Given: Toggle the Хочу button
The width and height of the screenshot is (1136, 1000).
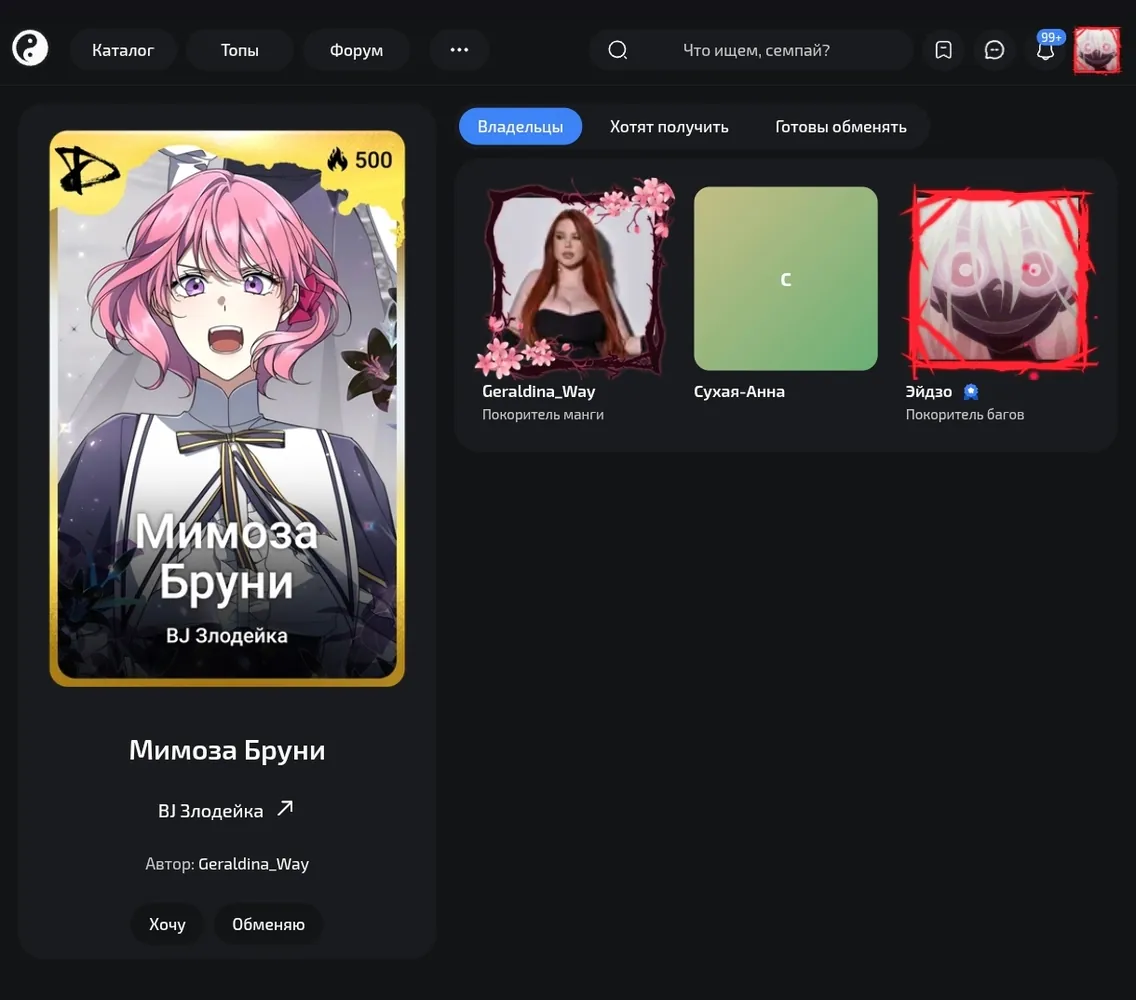Looking at the screenshot, I should (167, 924).
